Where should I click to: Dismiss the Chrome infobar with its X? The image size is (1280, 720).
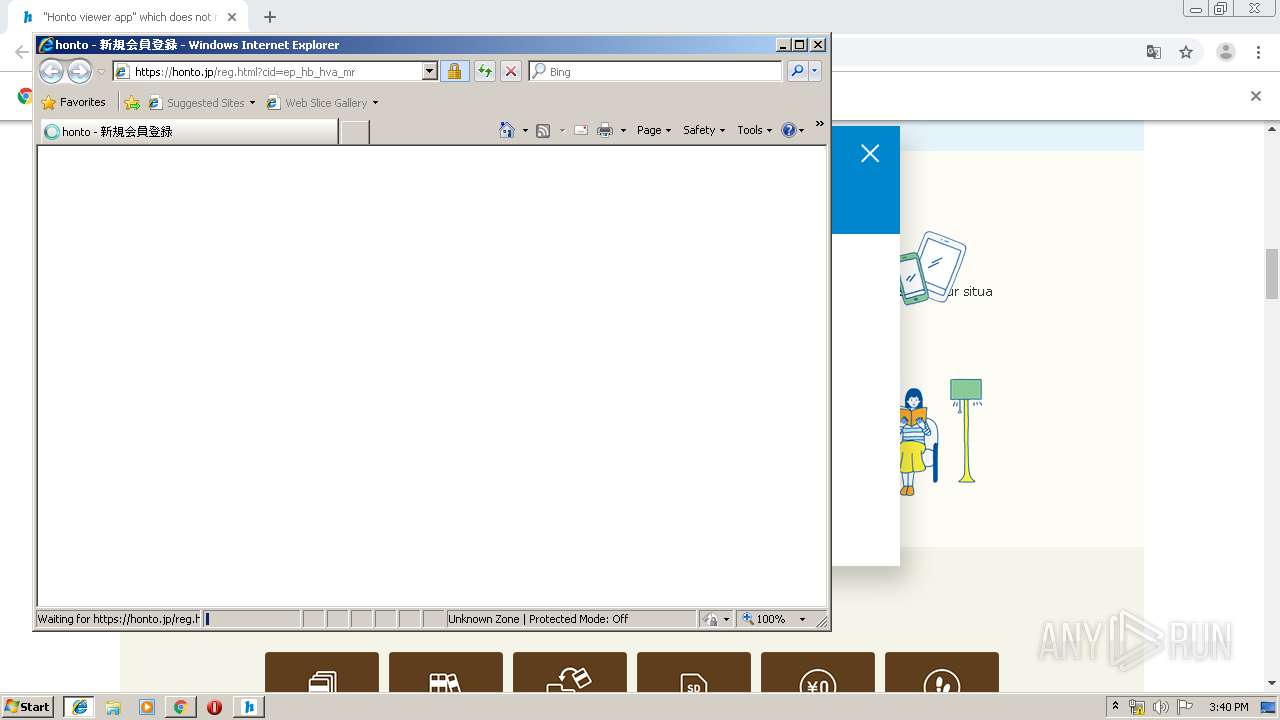tap(1256, 96)
